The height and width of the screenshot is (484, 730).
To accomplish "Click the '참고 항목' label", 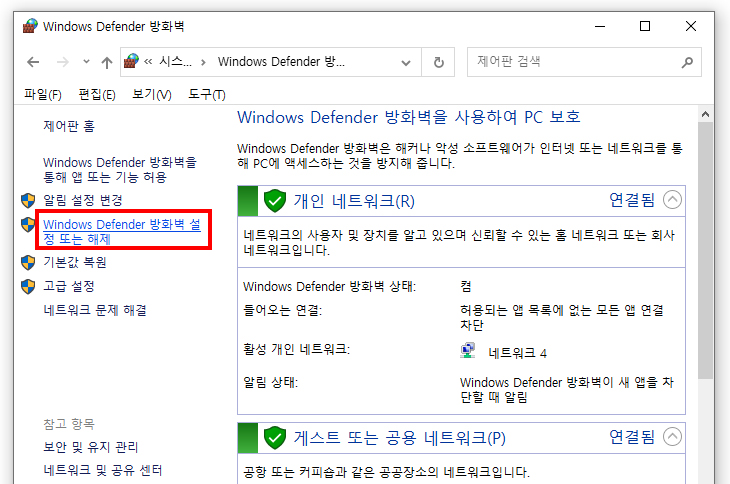I will pyautogui.click(x=69, y=424).
